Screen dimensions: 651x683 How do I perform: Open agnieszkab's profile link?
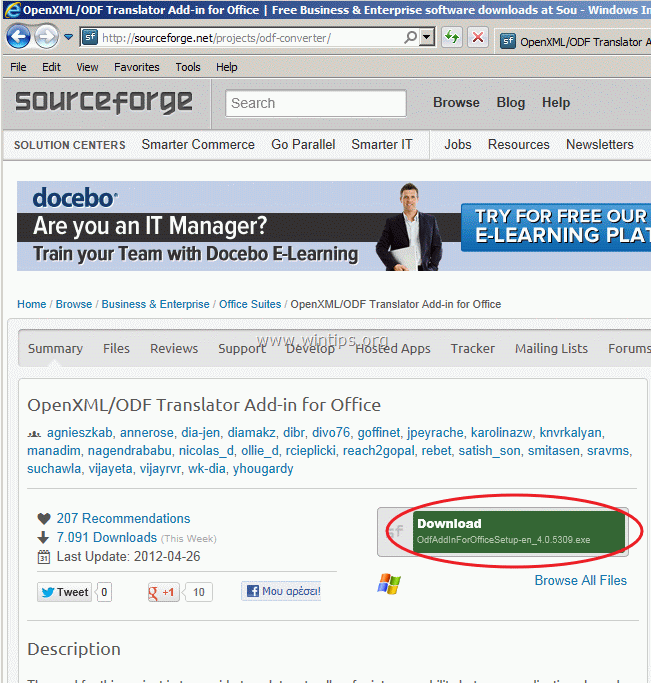[x=79, y=433]
